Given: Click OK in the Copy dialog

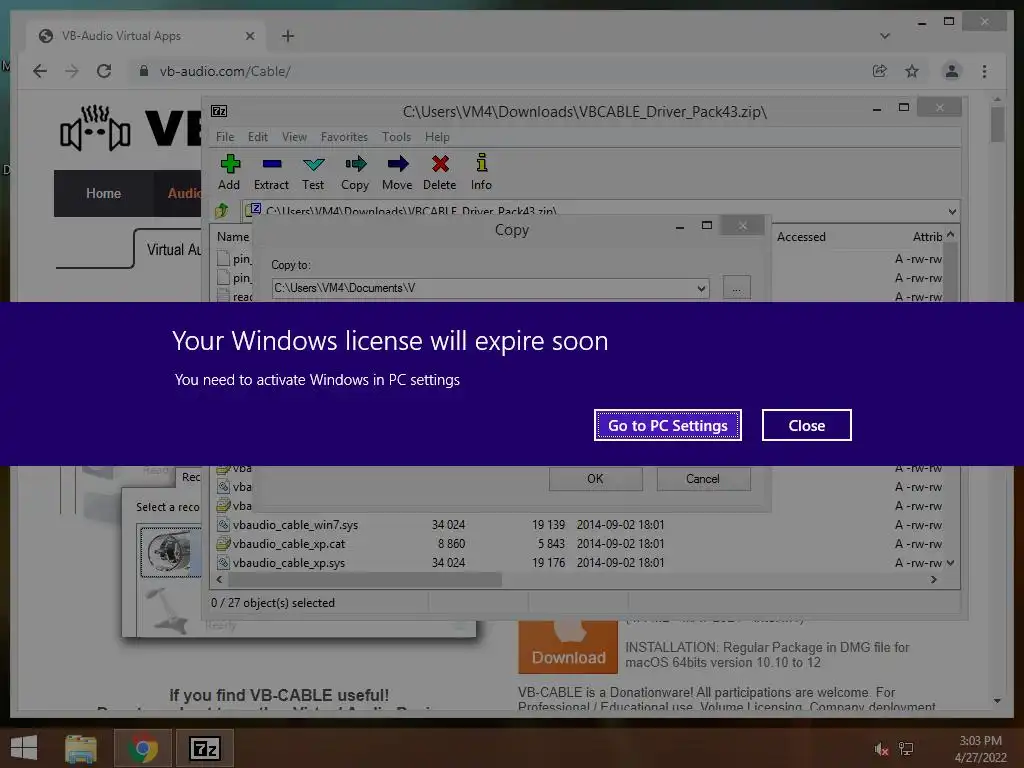Looking at the screenshot, I should [x=596, y=479].
